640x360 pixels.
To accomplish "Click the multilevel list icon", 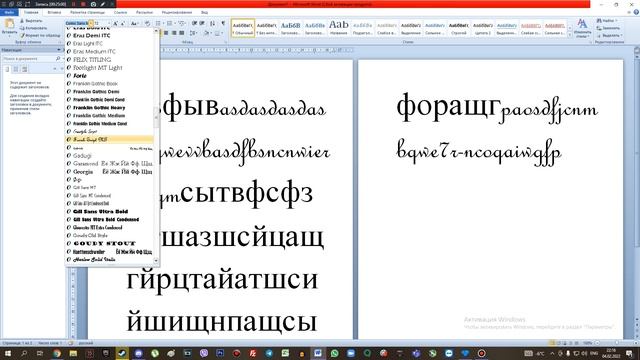I will coord(182,23).
